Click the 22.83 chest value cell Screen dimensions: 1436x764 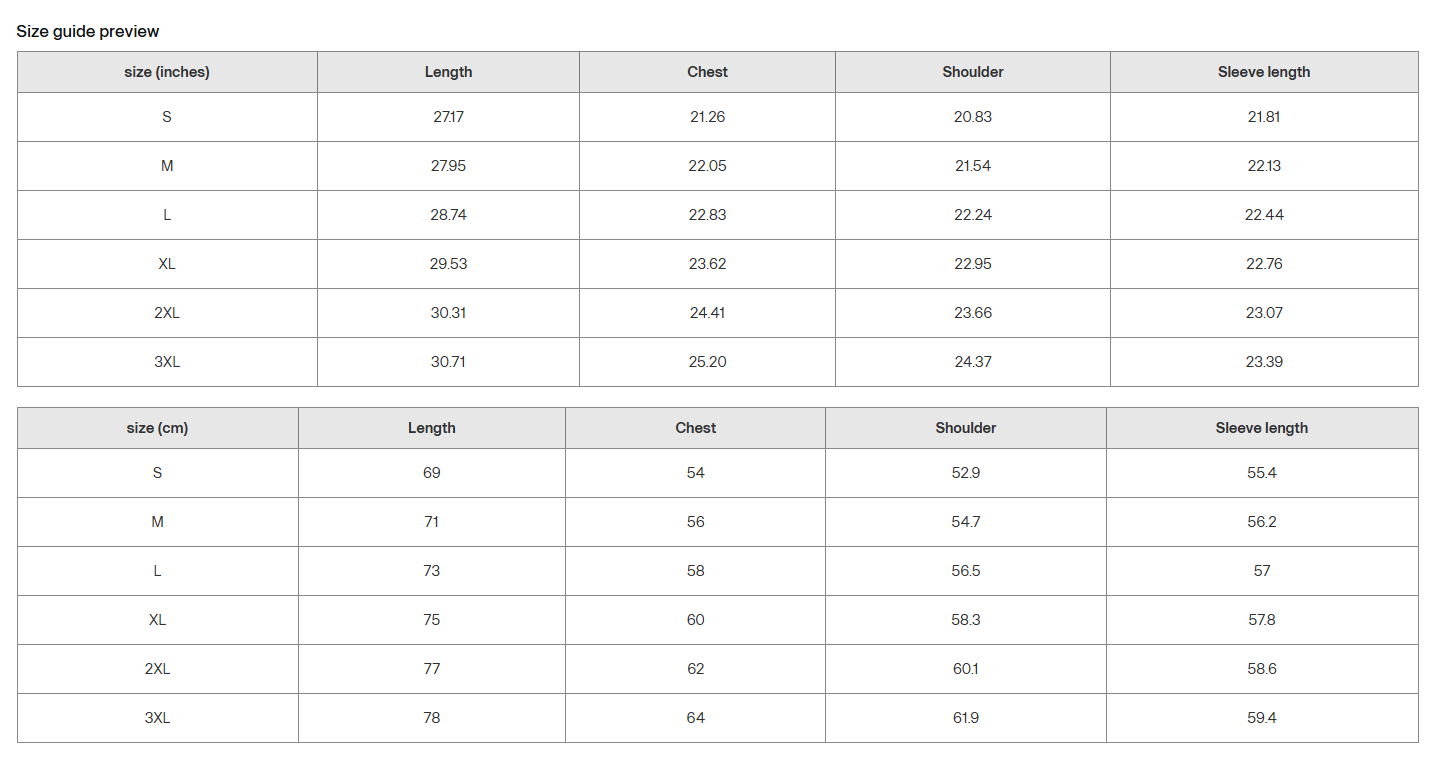pyautogui.click(x=707, y=215)
